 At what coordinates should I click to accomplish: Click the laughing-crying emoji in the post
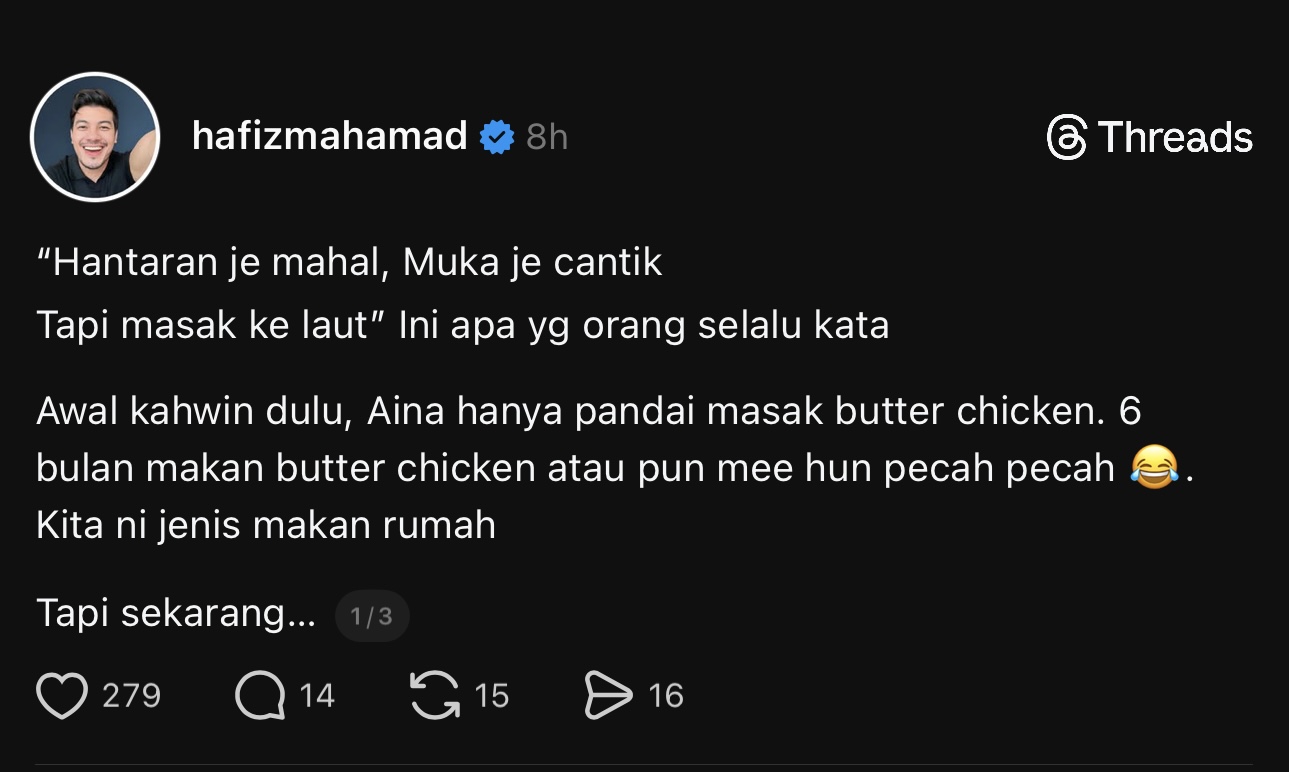pos(1153,468)
